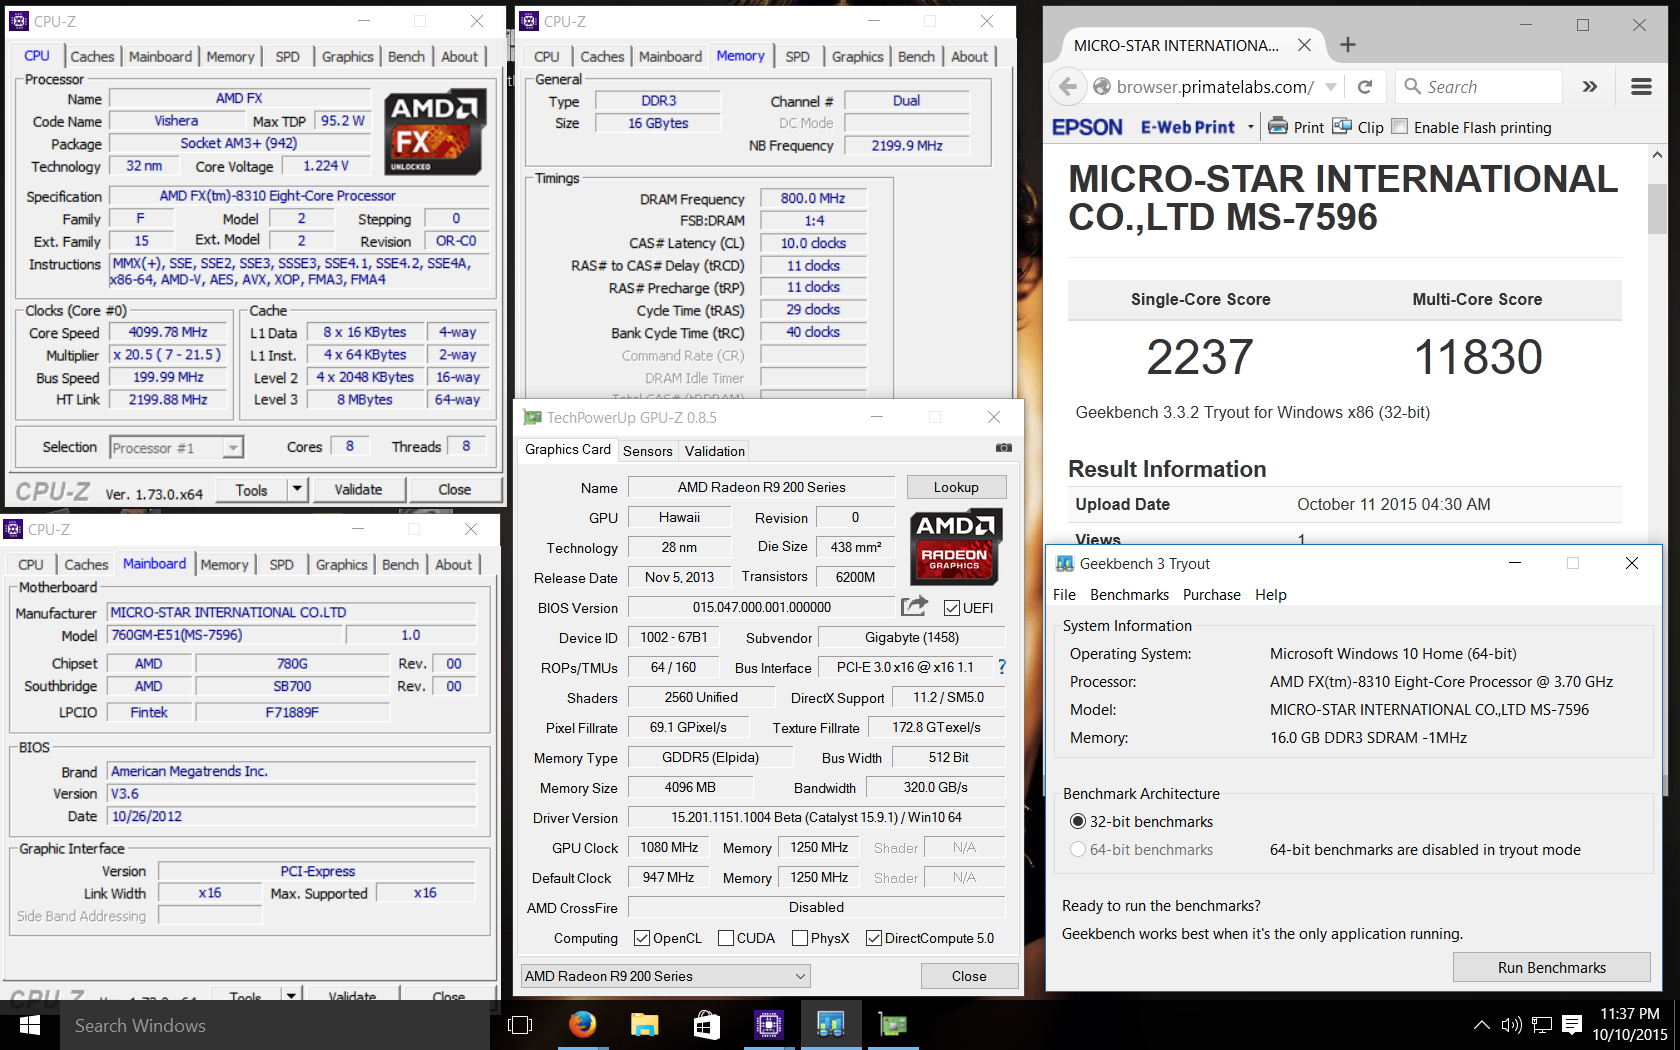The width and height of the screenshot is (1680, 1050).
Task: Click the Firefox back arrow button
Action: [x=1068, y=87]
